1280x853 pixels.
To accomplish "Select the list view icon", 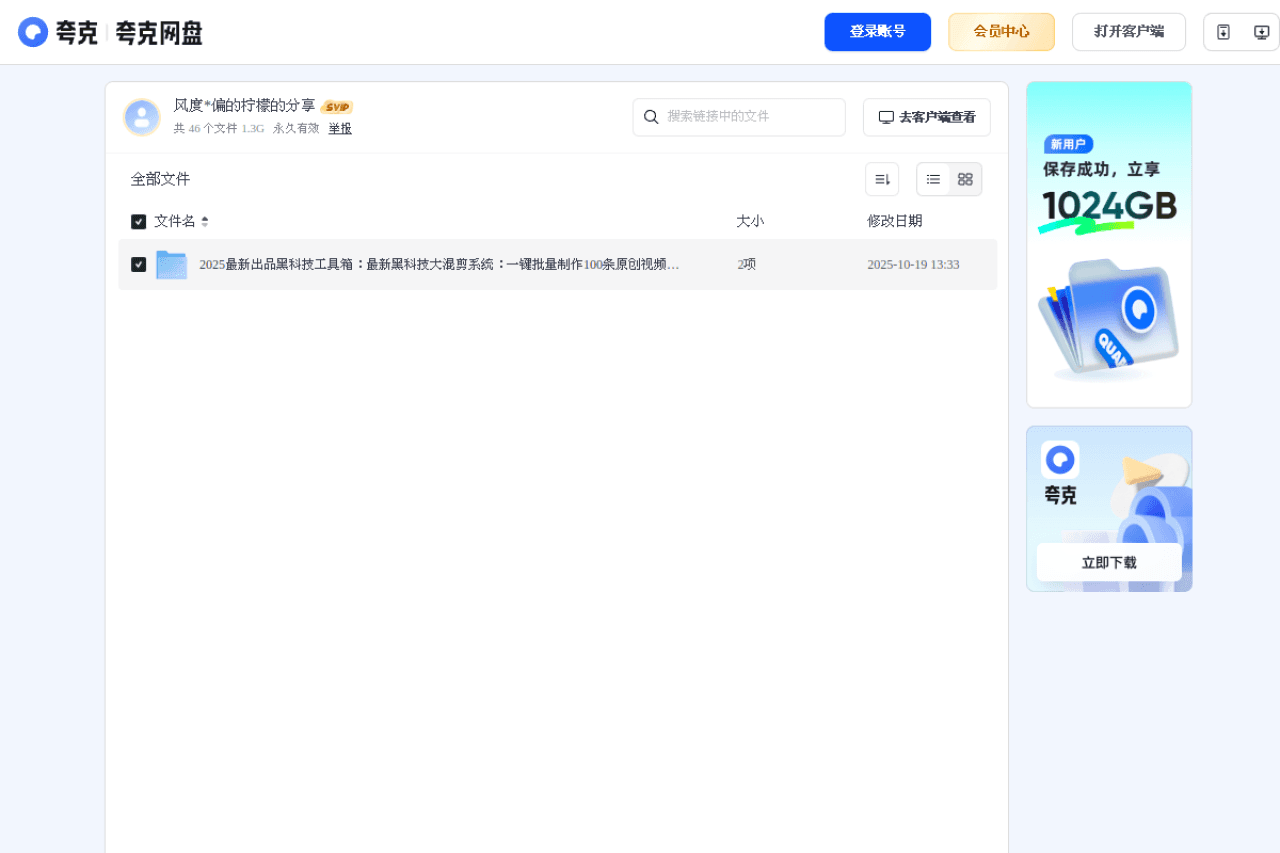I will (x=933, y=179).
